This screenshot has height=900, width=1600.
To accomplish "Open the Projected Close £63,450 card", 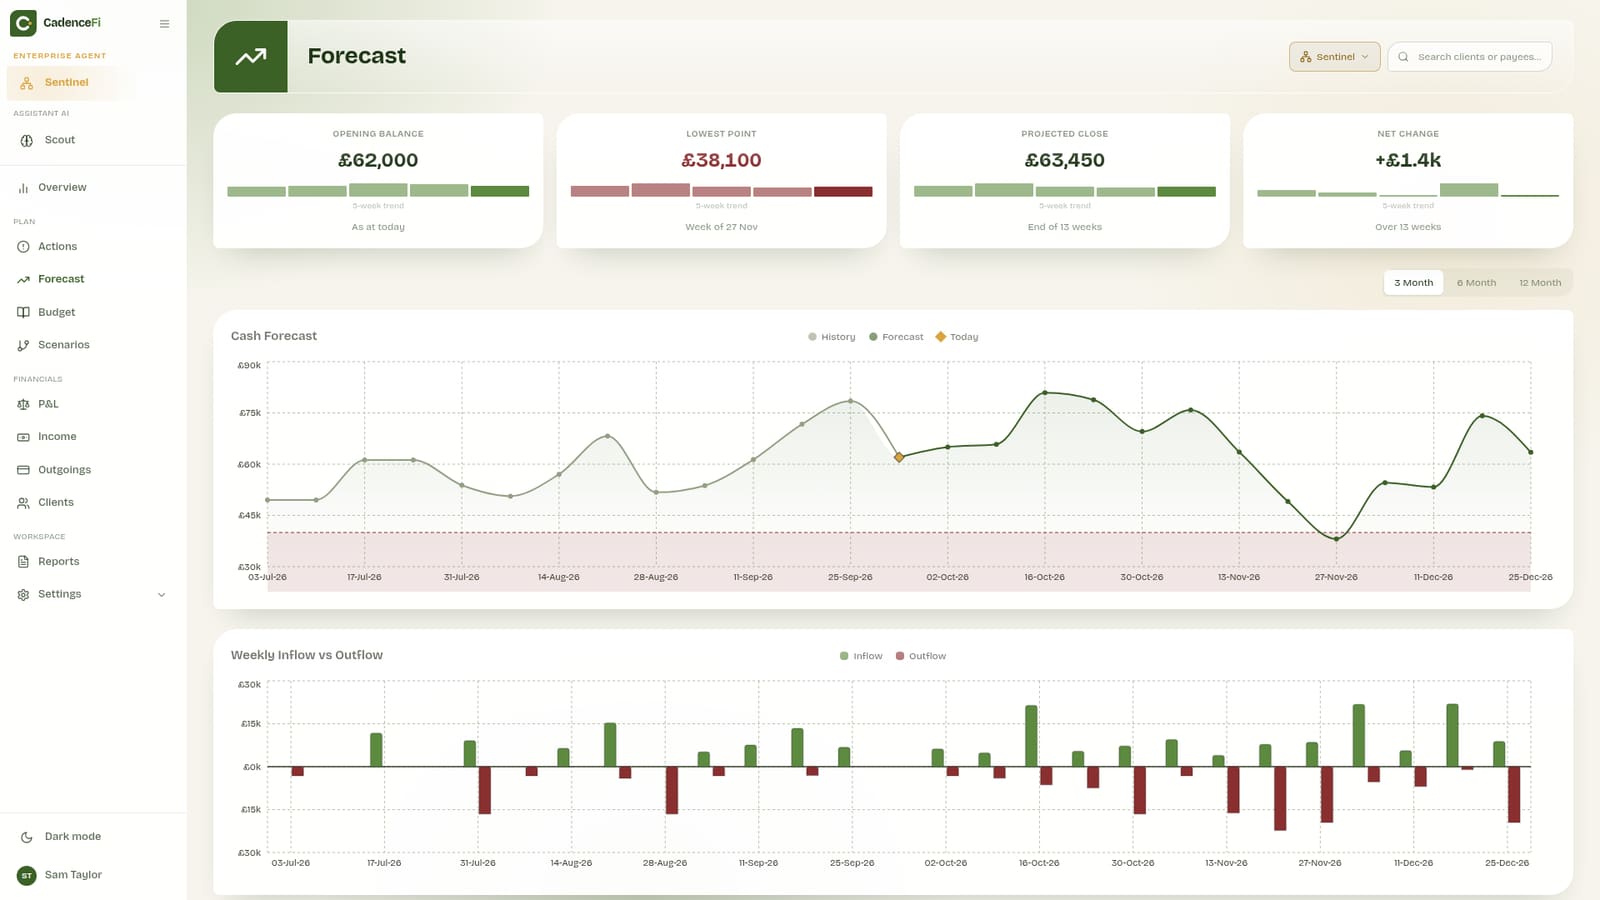I will 1065,180.
